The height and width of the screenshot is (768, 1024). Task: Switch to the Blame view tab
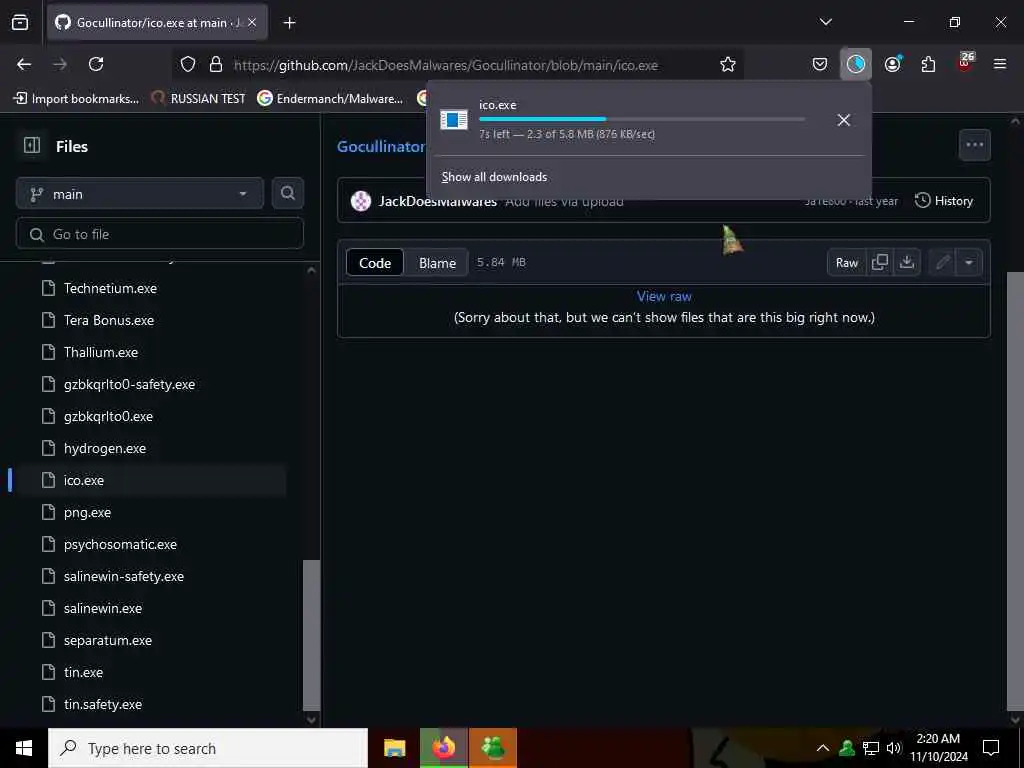[437, 263]
